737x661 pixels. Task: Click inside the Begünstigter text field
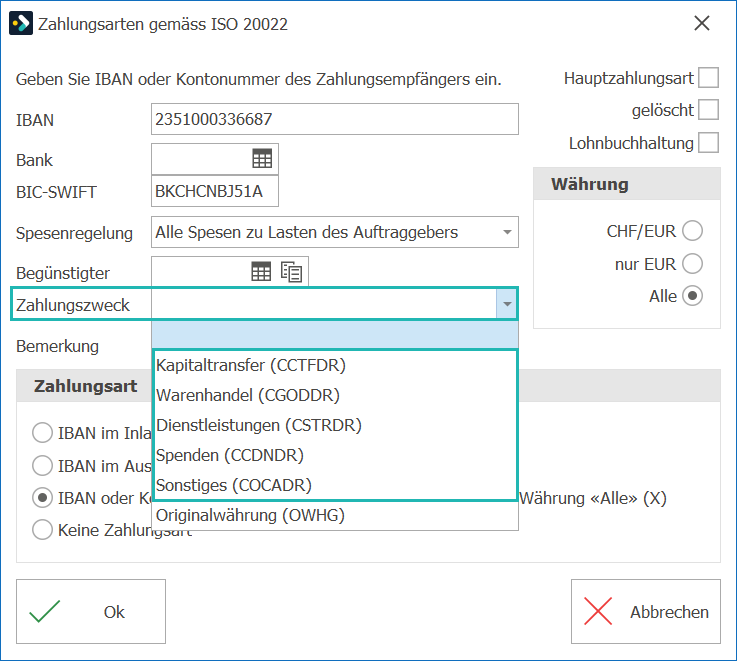(201, 272)
